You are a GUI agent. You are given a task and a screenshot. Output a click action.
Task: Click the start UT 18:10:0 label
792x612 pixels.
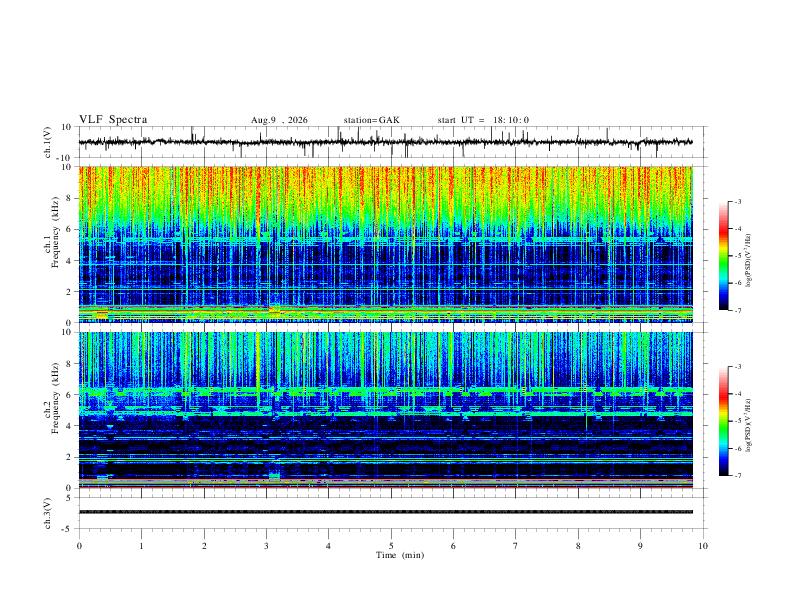coord(483,120)
